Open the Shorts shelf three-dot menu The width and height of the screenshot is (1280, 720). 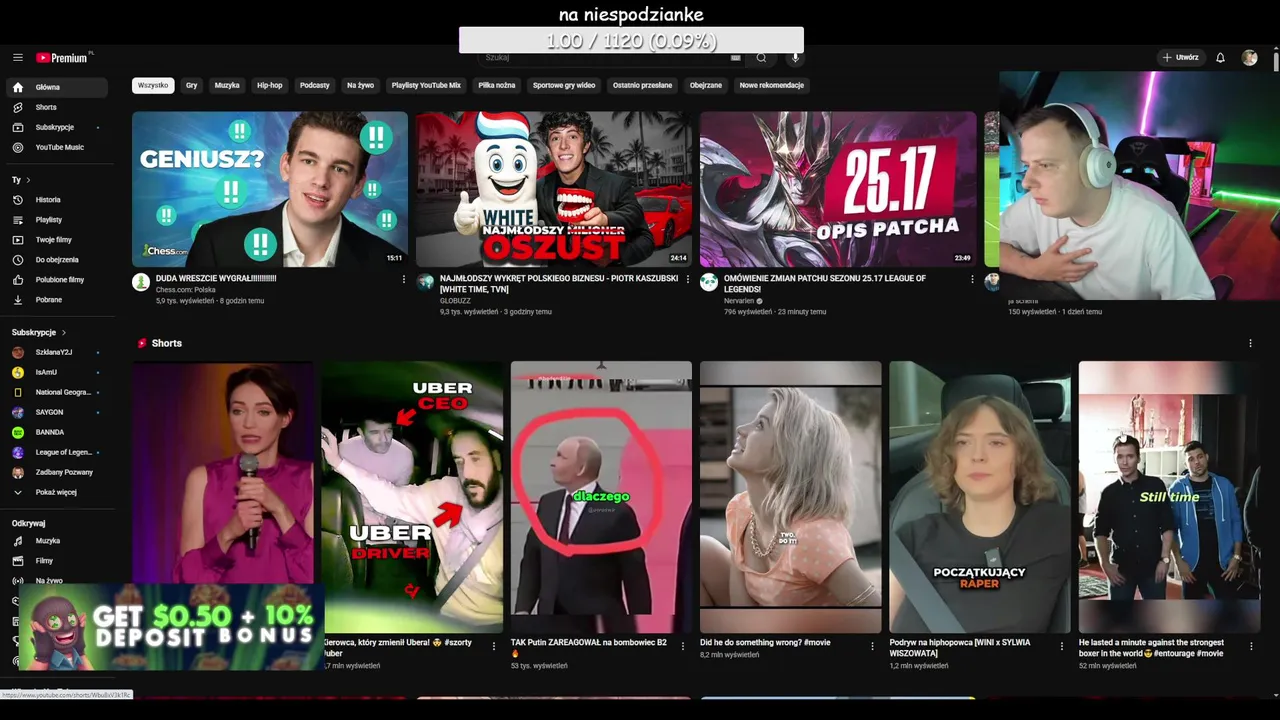coord(1250,343)
